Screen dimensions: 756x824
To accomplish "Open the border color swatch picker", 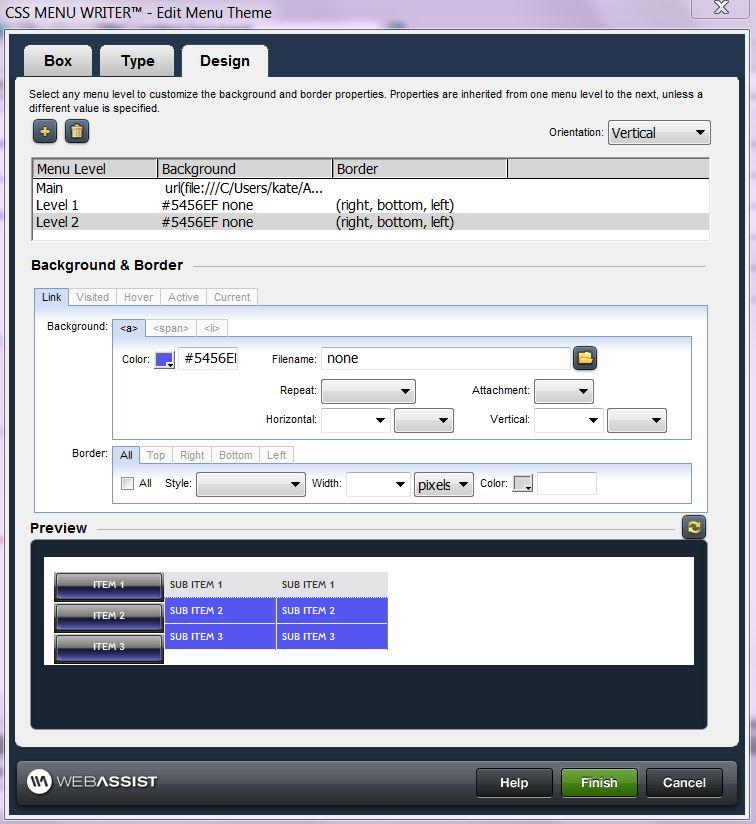I will (523, 483).
